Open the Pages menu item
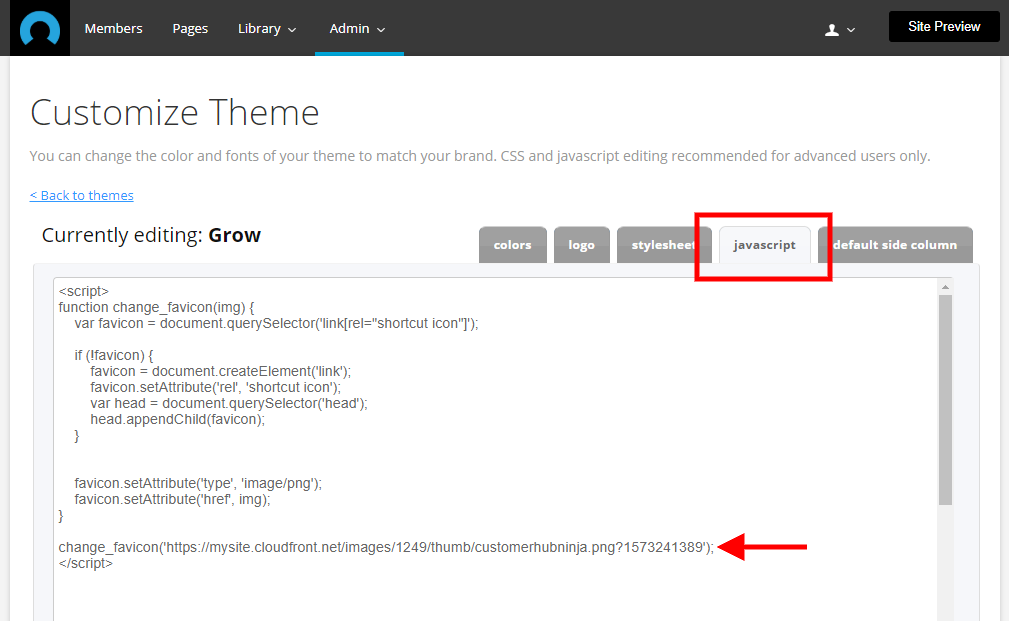The width and height of the screenshot is (1009, 621). (x=190, y=28)
